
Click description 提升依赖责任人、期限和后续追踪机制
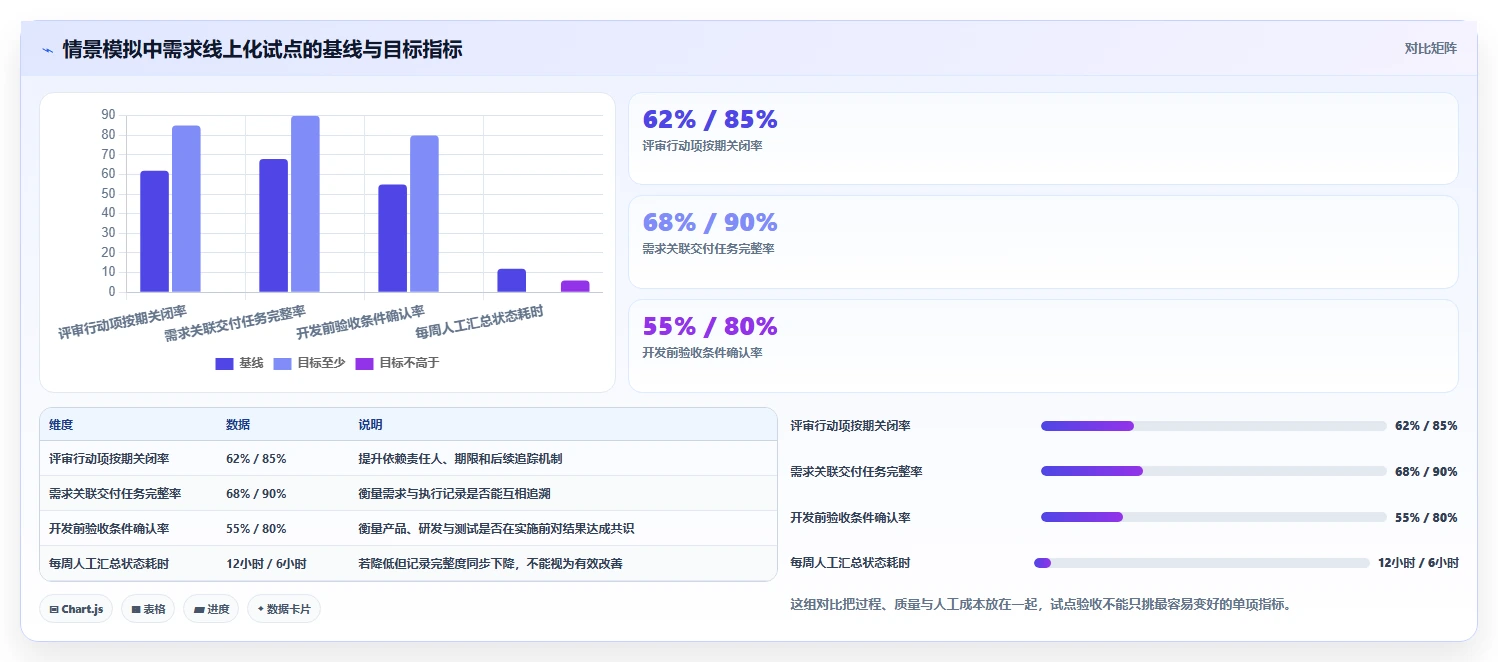tap(460, 459)
